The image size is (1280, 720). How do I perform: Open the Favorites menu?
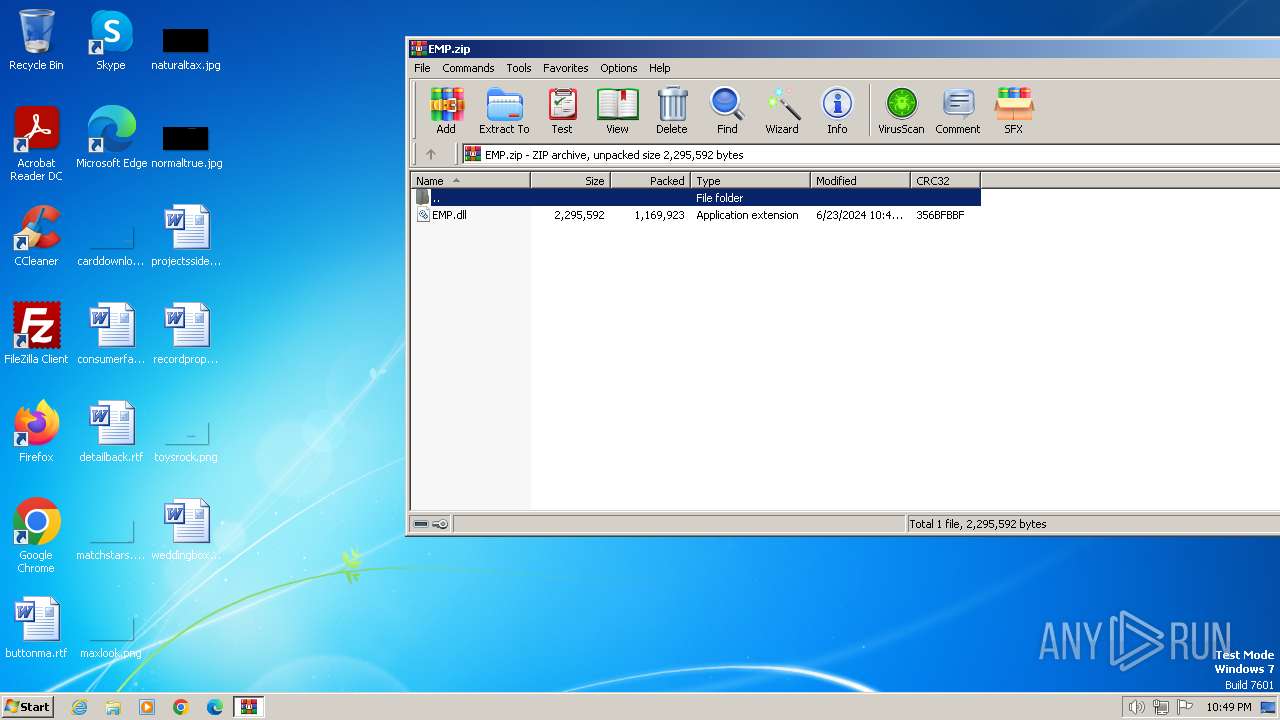[x=566, y=68]
